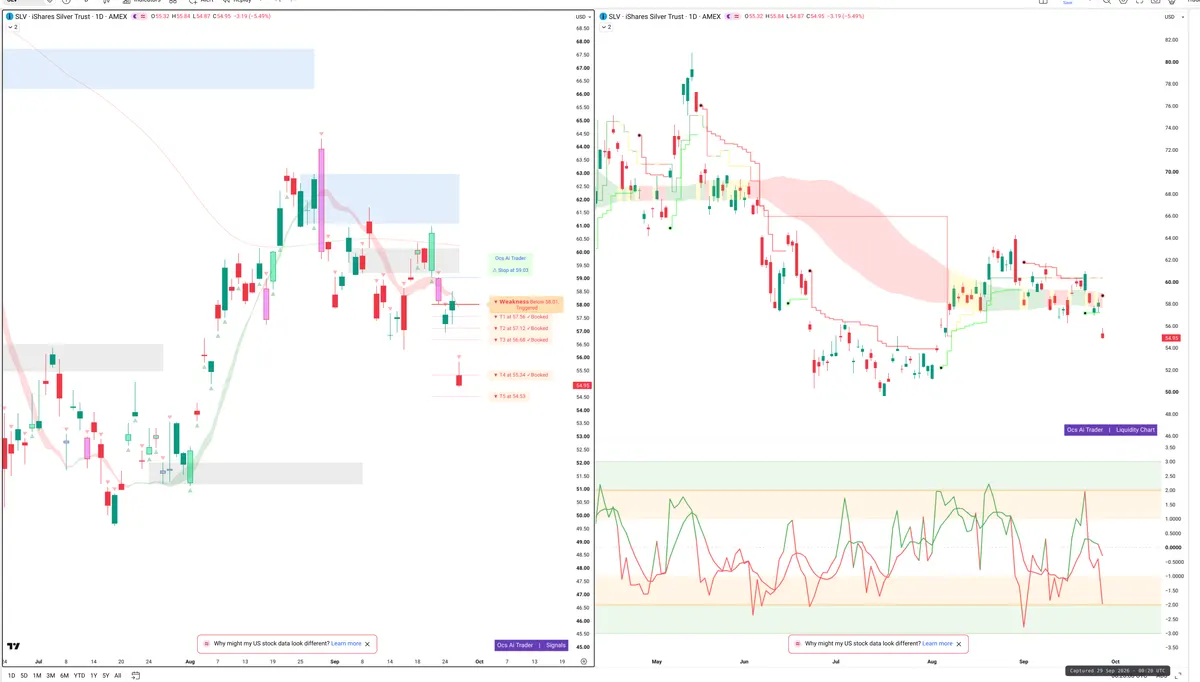1200x682 pixels.
Task: Open the Go to date calendar icon
Action: [135, 676]
